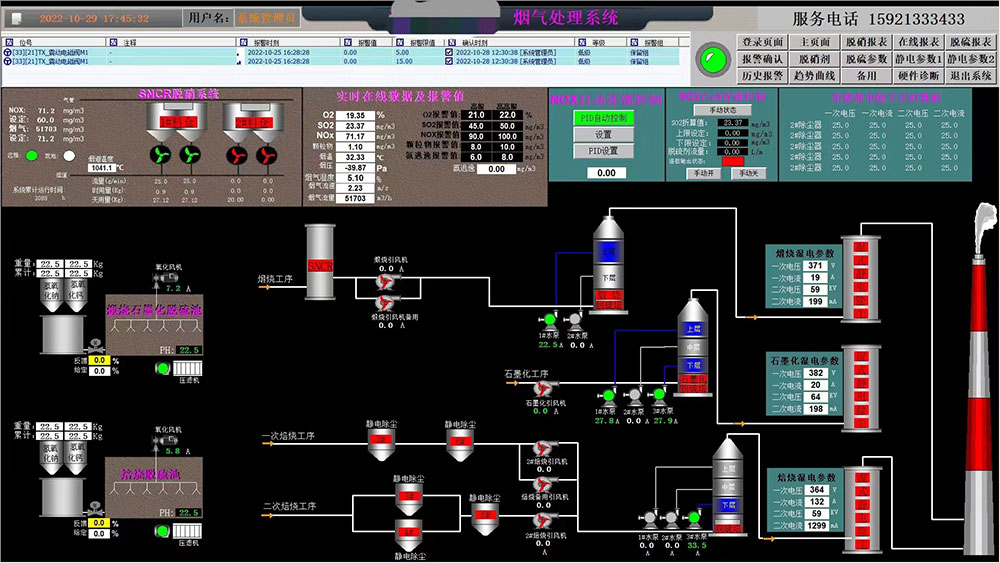Viewport: 1000px width, 563px height.
Task: Select the SNCR reactor tower icon
Action: [320, 262]
